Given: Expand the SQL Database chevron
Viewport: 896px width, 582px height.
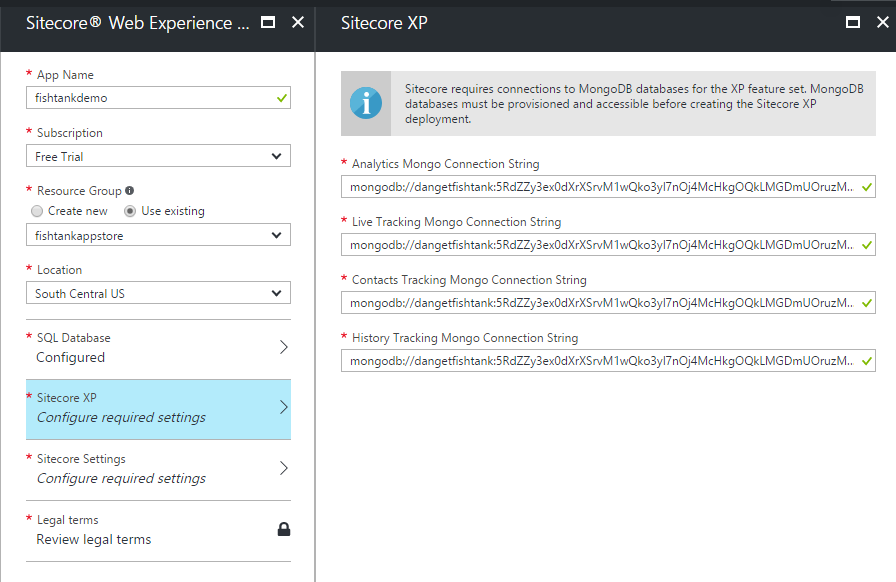Looking at the screenshot, I should (x=283, y=347).
